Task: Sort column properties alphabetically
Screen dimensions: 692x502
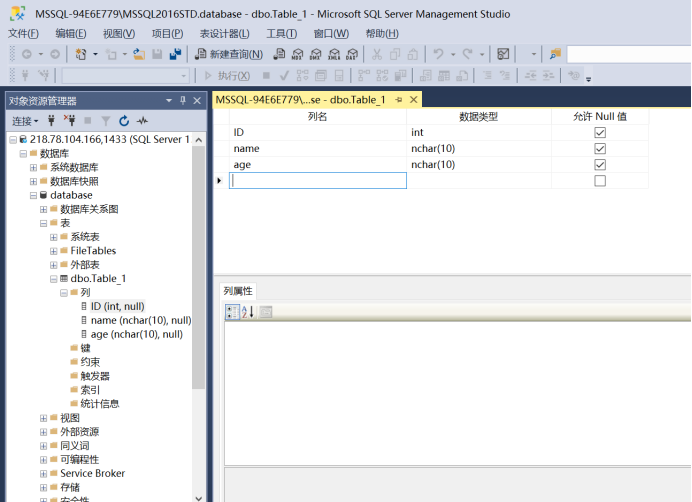Action: tap(248, 312)
